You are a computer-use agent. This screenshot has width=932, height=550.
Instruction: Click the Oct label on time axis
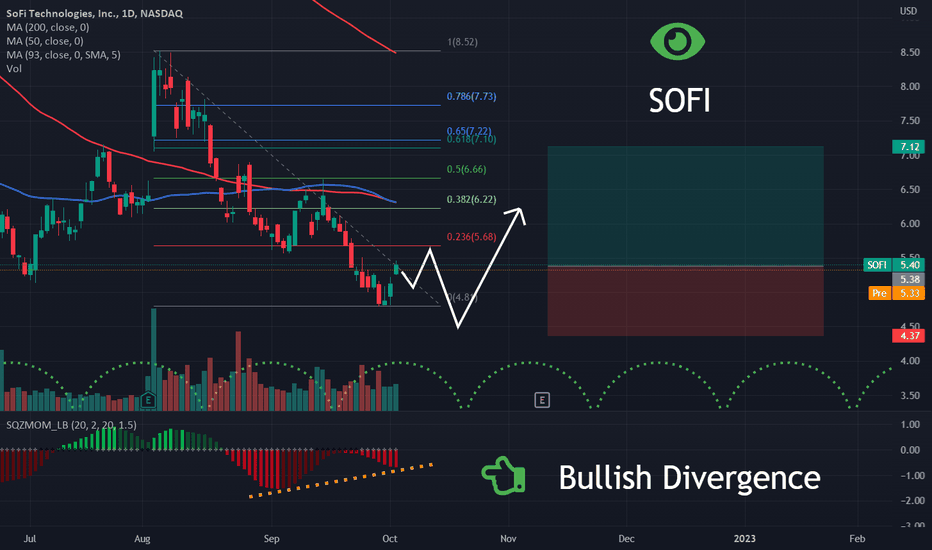click(389, 539)
